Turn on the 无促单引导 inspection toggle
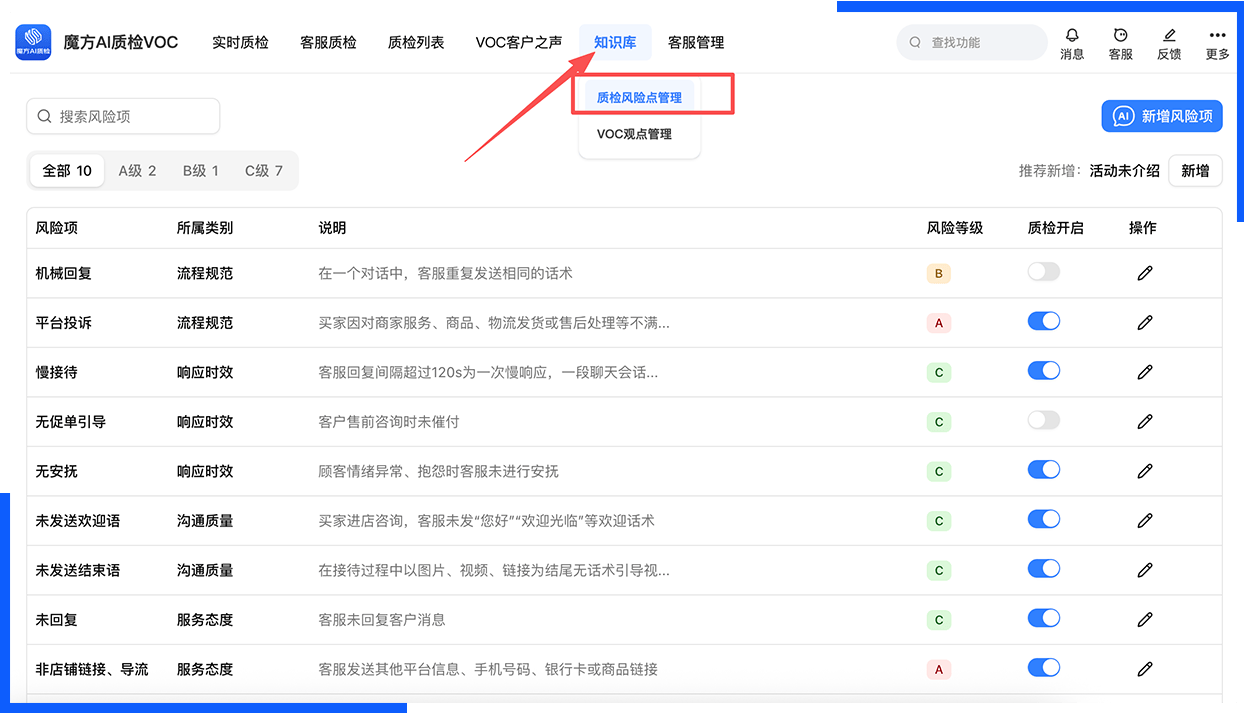 click(x=1043, y=420)
